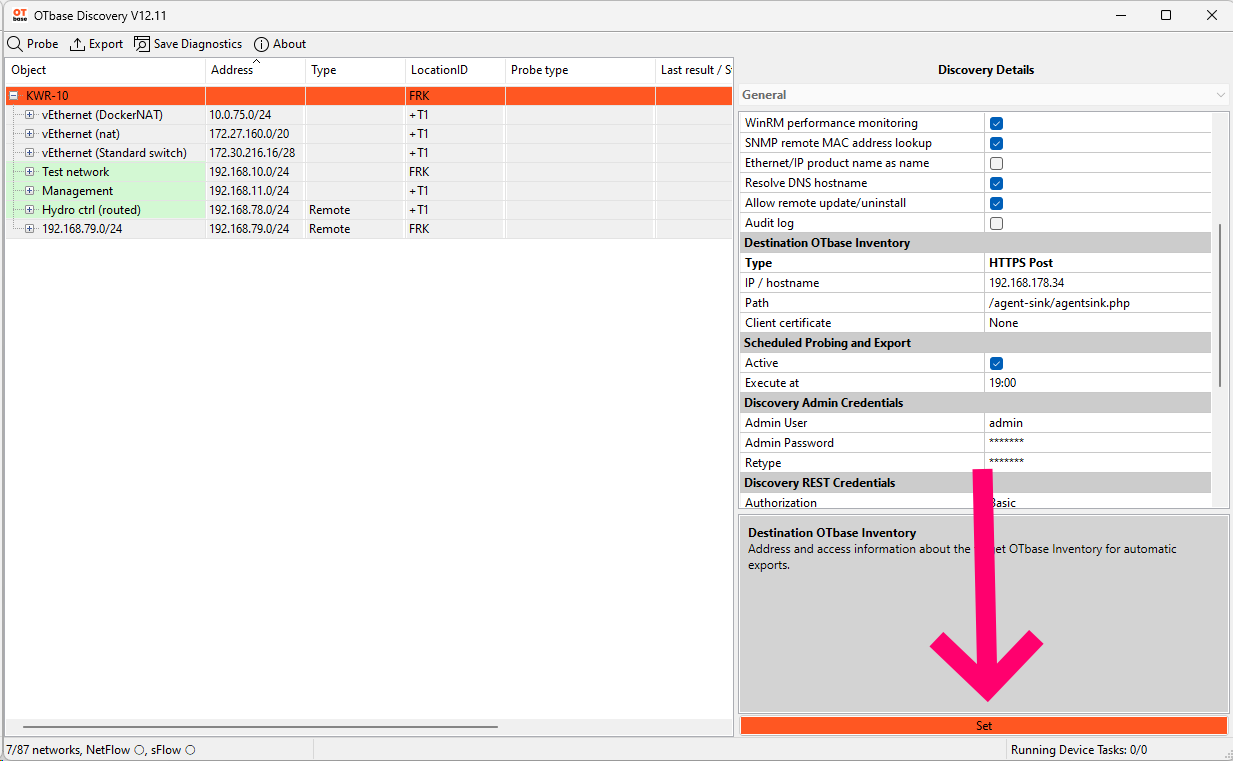Toggle Allow remote update/uninstall checkbox
1233x761 pixels.
point(996,203)
